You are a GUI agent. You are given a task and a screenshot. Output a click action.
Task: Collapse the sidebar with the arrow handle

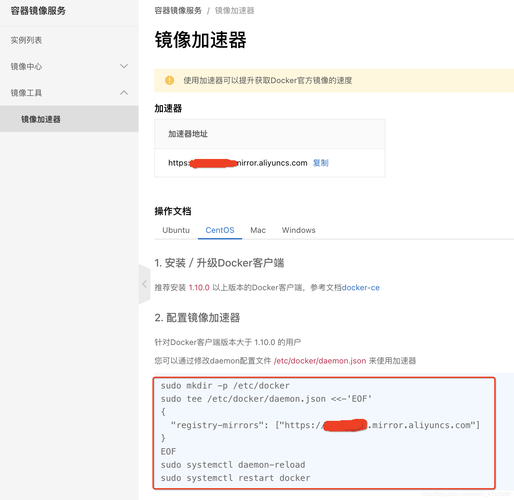[x=144, y=284]
